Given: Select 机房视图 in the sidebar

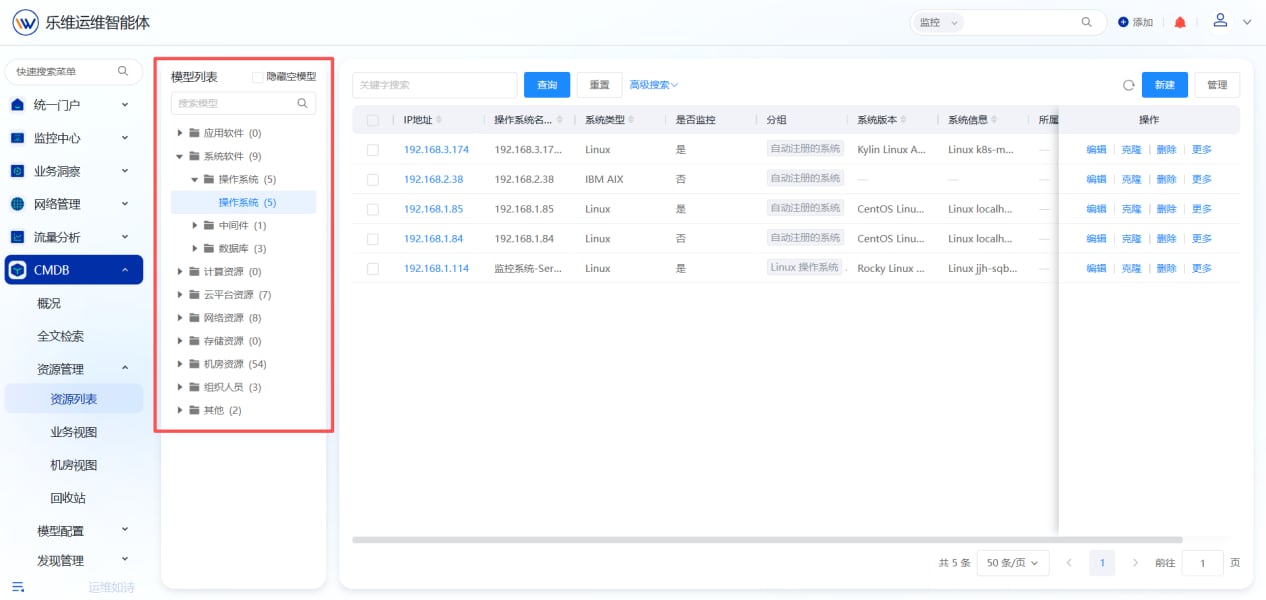Looking at the screenshot, I should point(74,465).
